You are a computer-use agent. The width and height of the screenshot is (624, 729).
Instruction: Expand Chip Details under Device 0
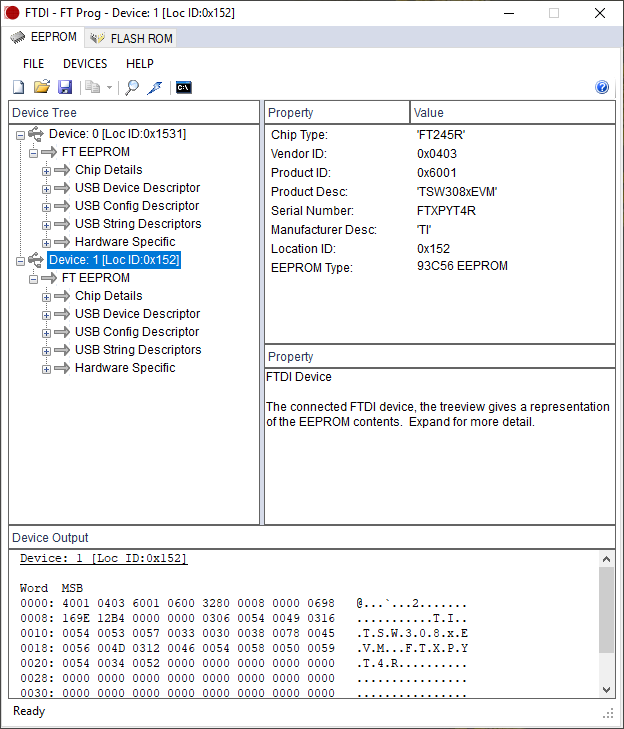46,171
